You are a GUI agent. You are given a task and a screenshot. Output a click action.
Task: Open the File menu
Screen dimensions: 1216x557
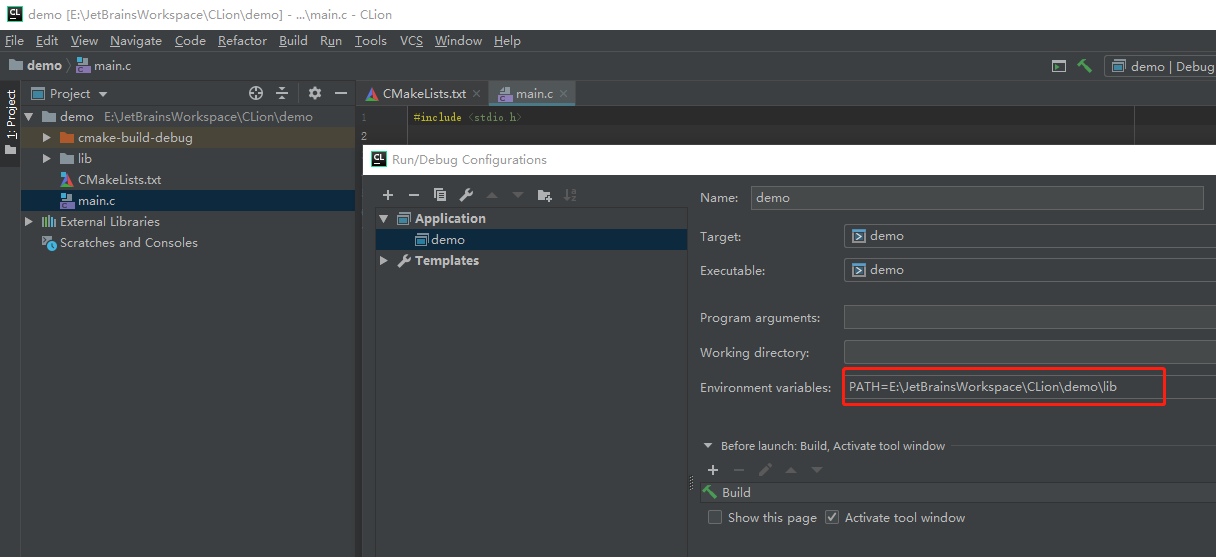(x=14, y=41)
